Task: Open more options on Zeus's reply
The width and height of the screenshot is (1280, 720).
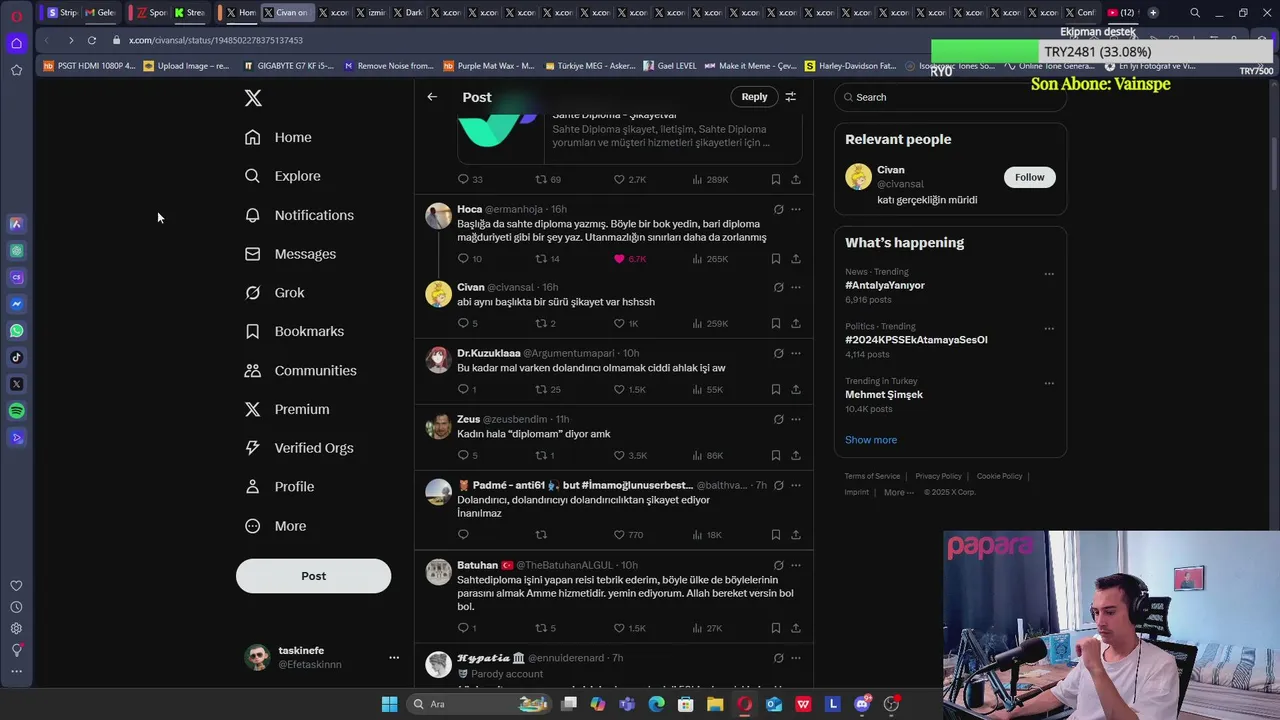Action: (x=796, y=419)
